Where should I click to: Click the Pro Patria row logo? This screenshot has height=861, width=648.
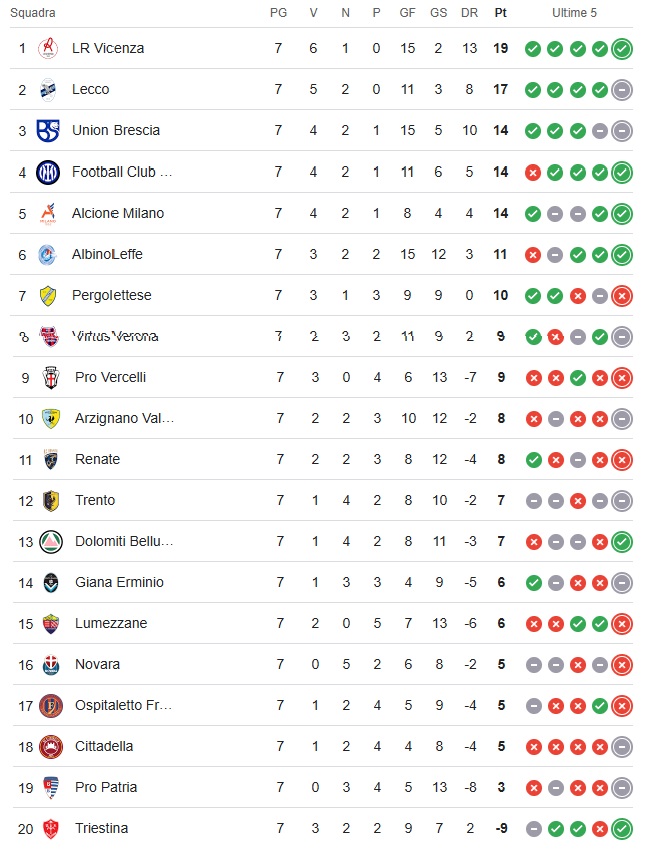51,788
